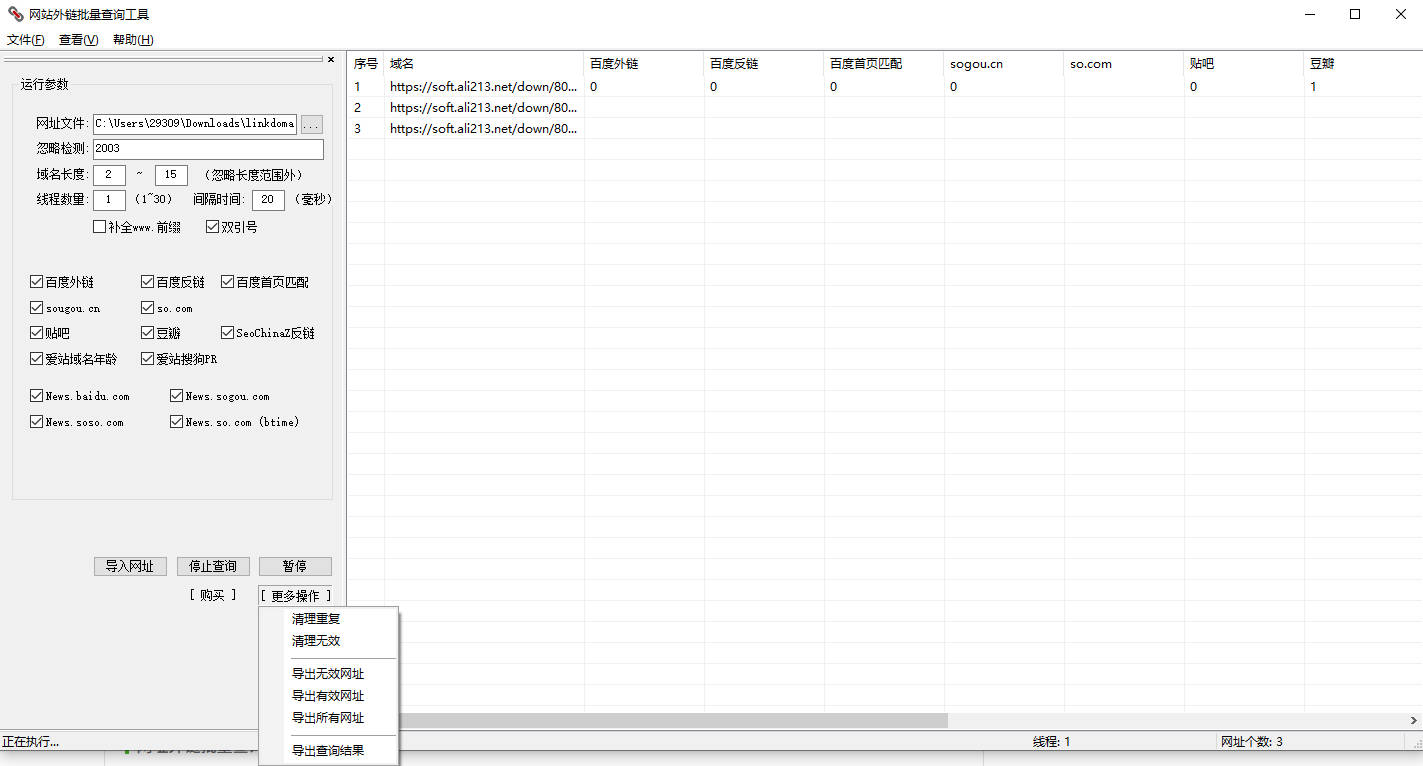The image size is (1423, 766).
Task: Choose 导出所有网址 menu entry
Action: pos(328,718)
